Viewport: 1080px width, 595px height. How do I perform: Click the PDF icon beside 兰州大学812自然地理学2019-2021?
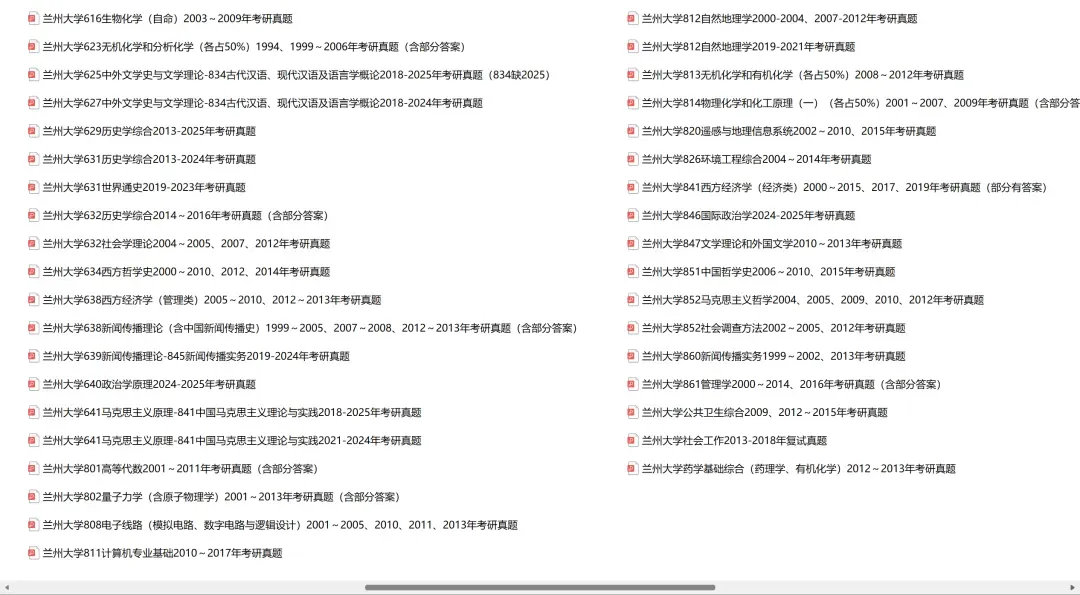[632, 47]
